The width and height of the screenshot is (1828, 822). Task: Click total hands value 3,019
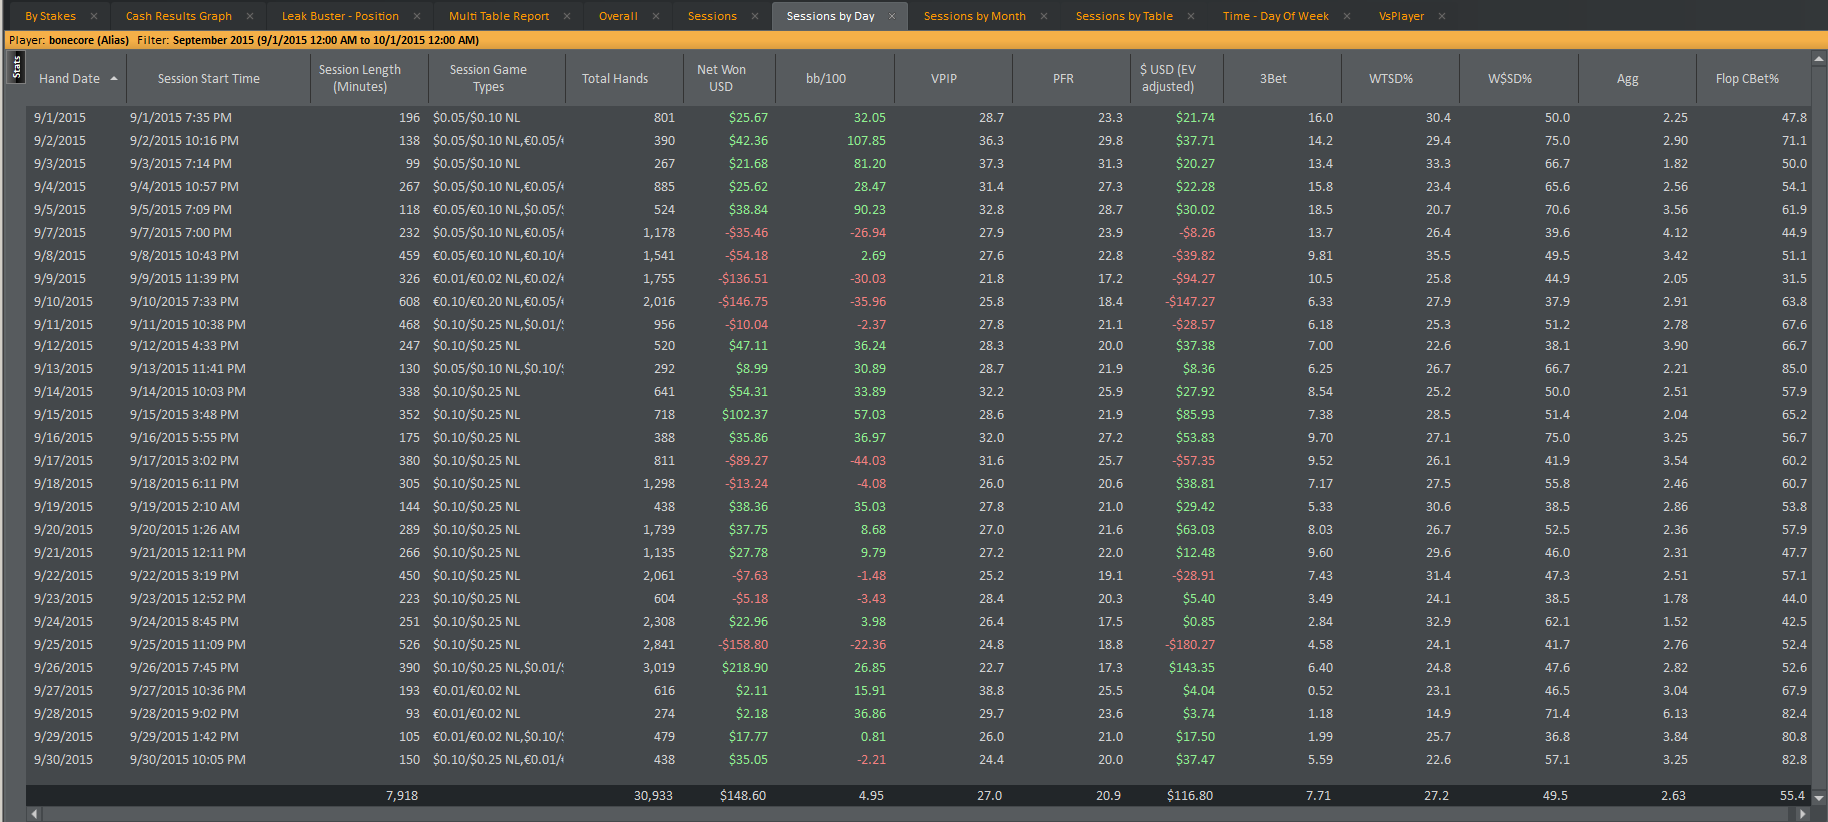(x=658, y=668)
